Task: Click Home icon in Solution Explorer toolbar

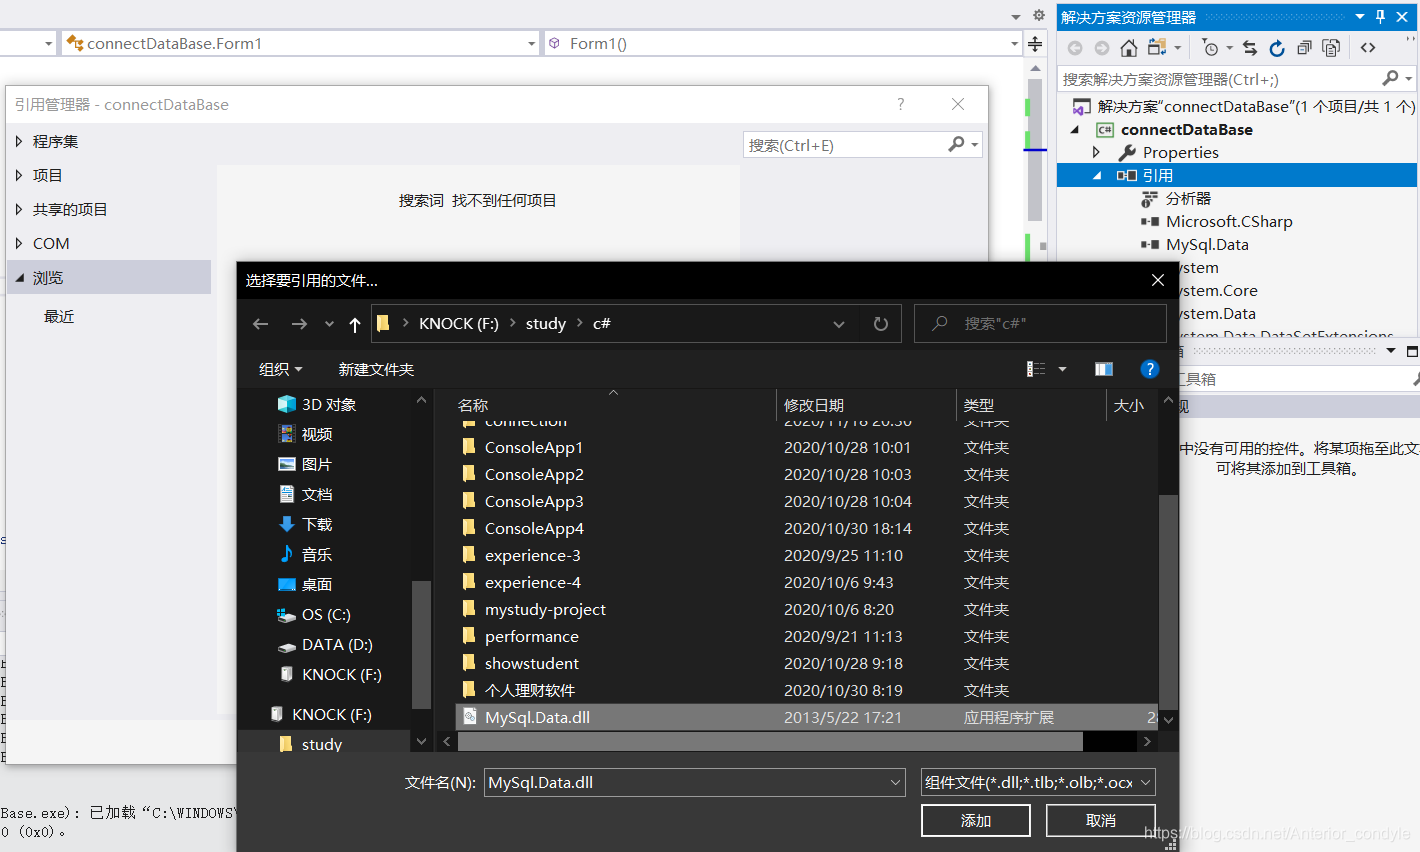Action: [x=1129, y=48]
